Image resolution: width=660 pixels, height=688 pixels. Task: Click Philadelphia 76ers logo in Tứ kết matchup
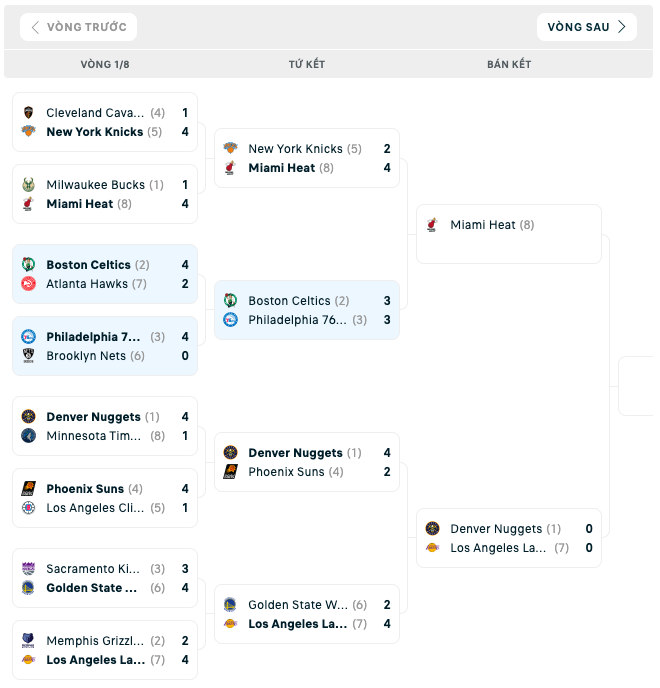[x=230, y=320]
